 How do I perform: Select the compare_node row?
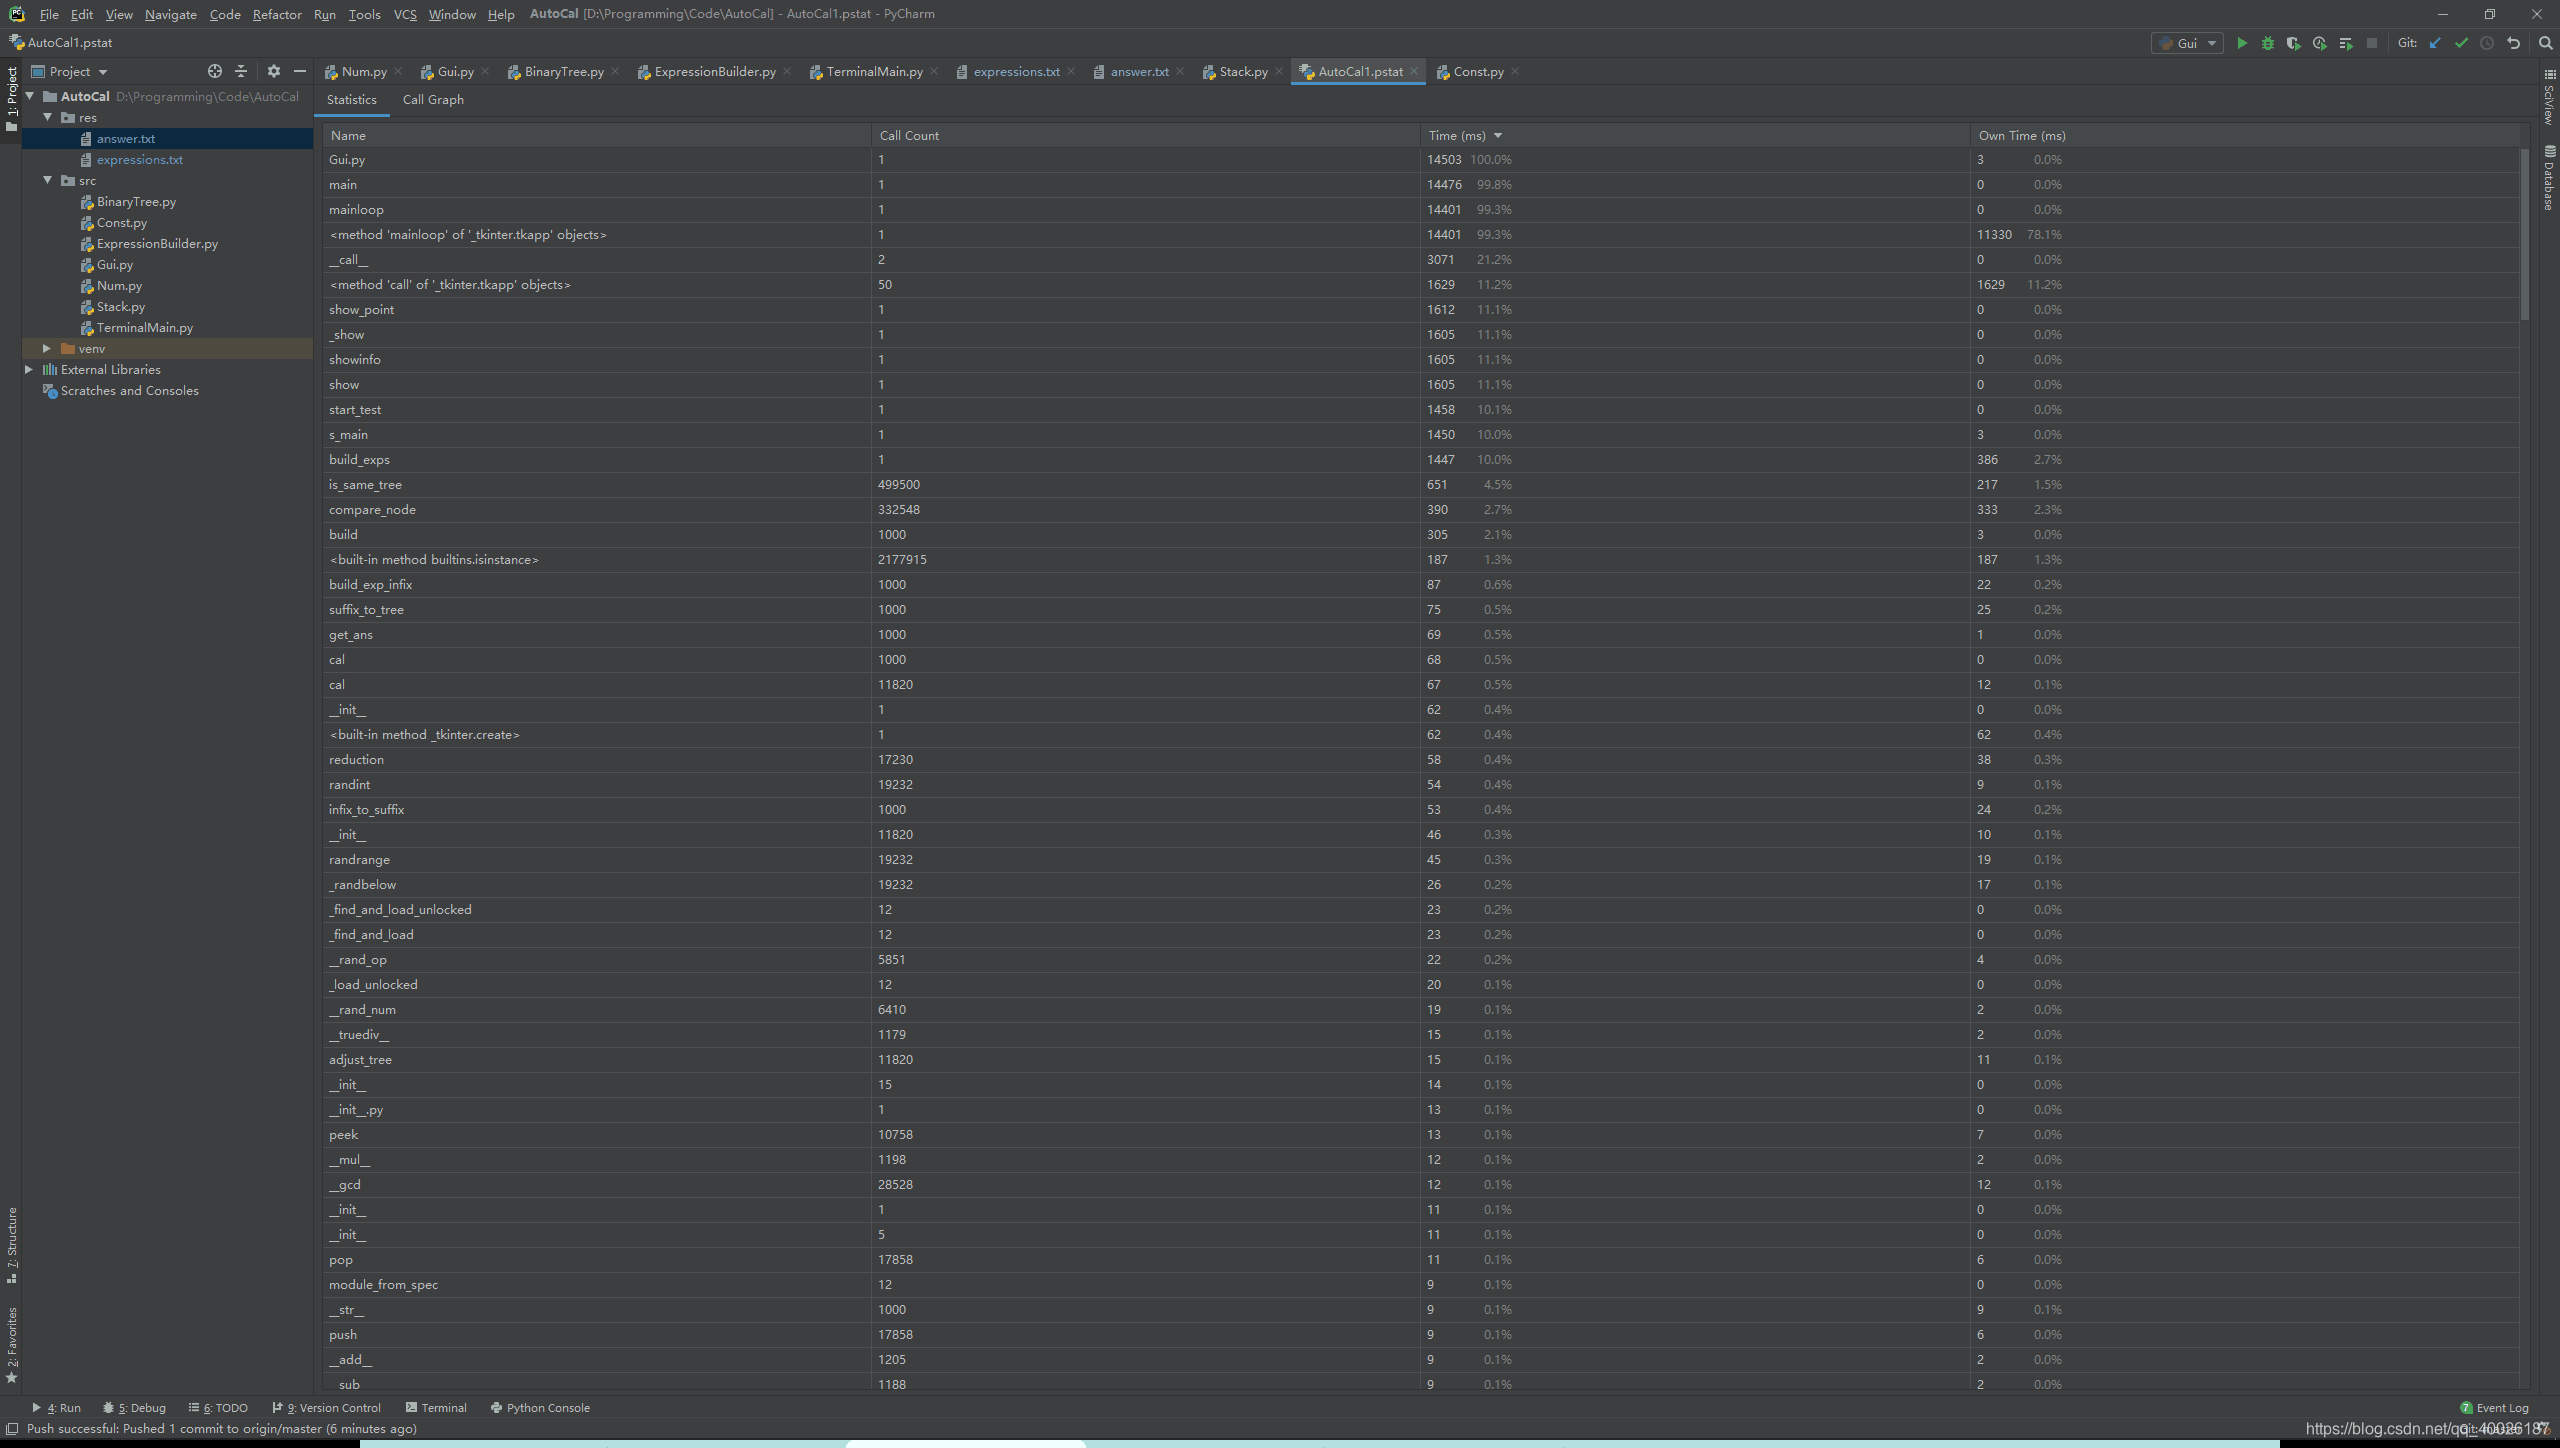pos(1420,509)
